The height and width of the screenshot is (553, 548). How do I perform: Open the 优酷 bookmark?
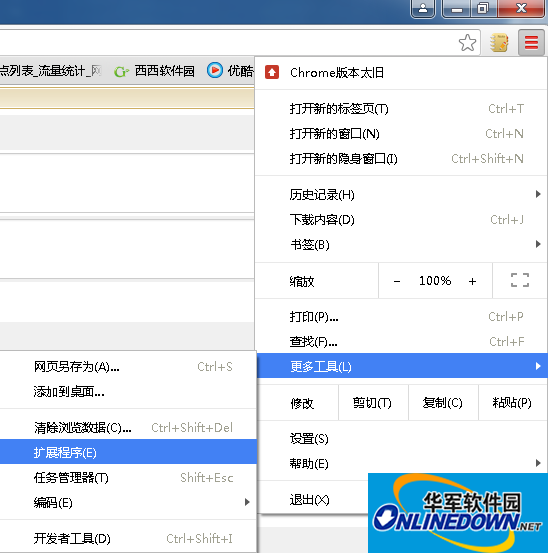tap(230, 71)
